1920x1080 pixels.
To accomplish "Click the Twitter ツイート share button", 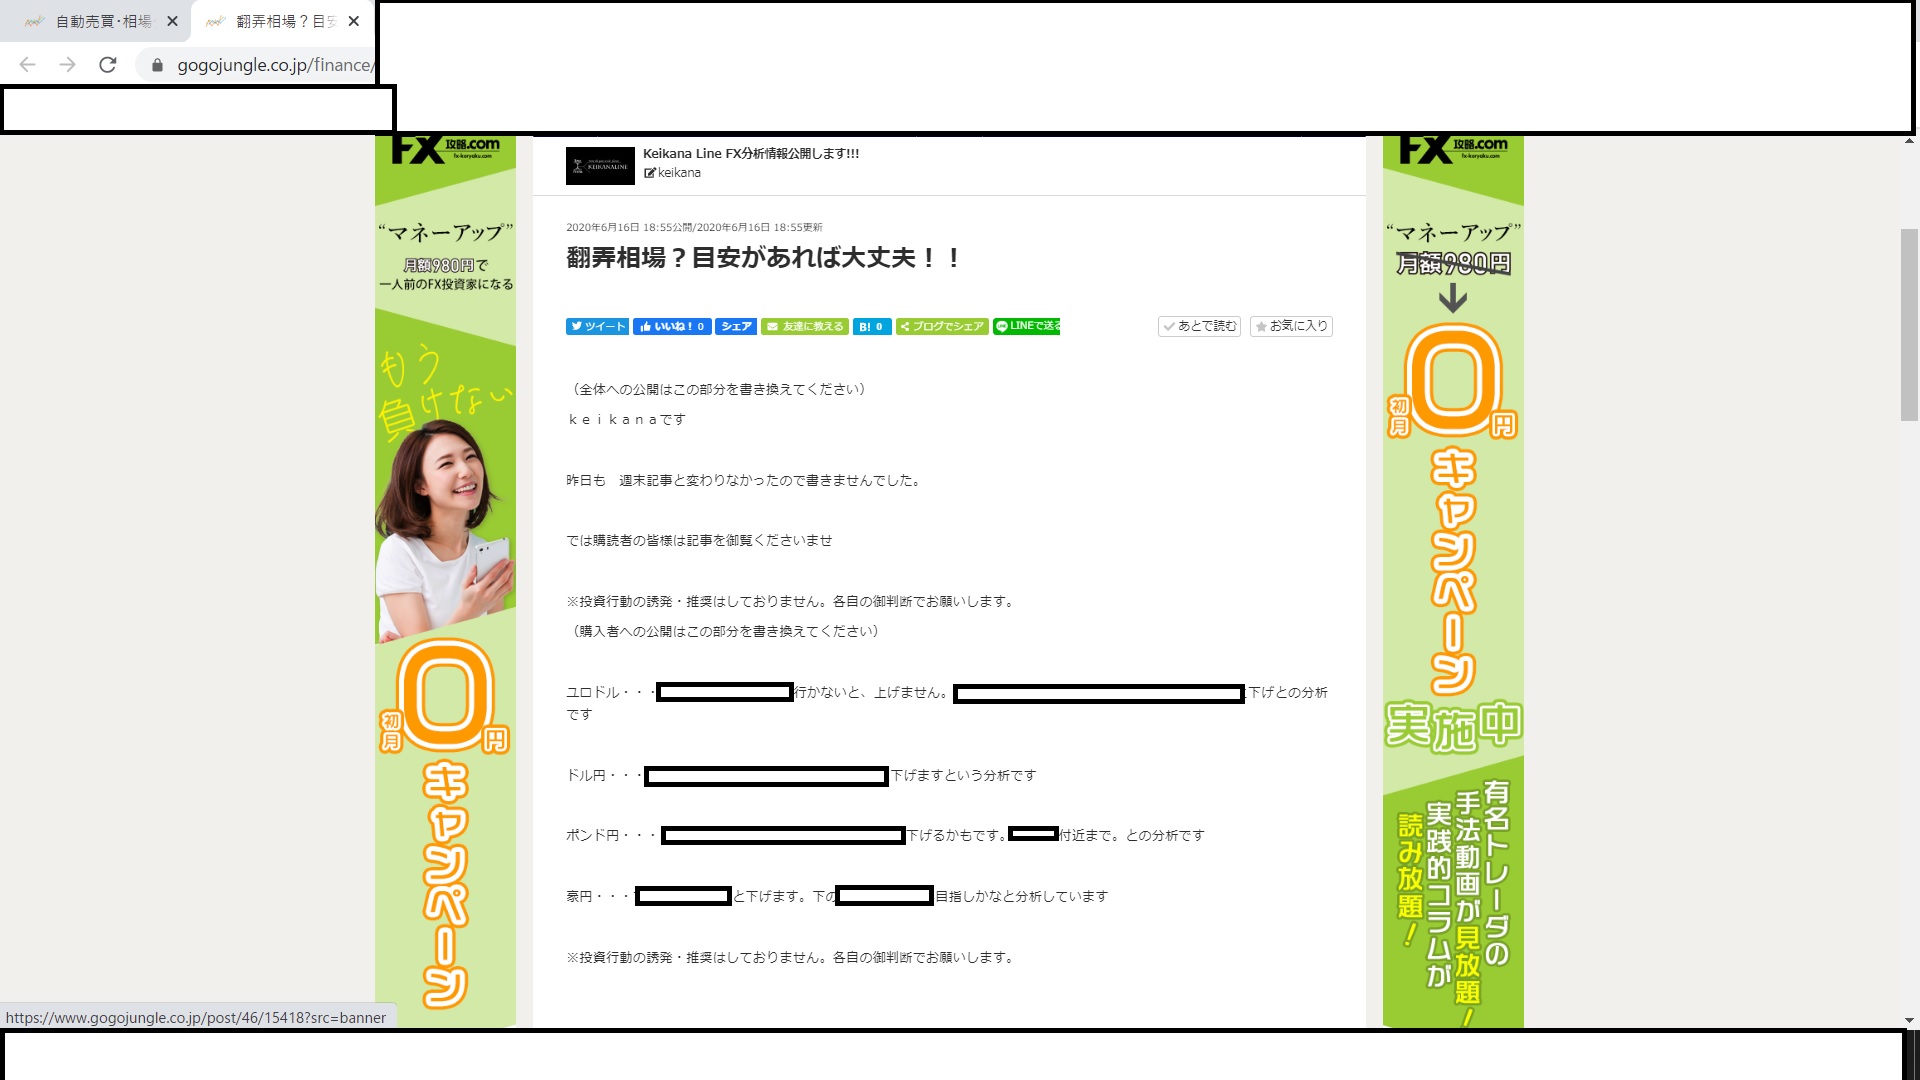I will click(597, 326).
